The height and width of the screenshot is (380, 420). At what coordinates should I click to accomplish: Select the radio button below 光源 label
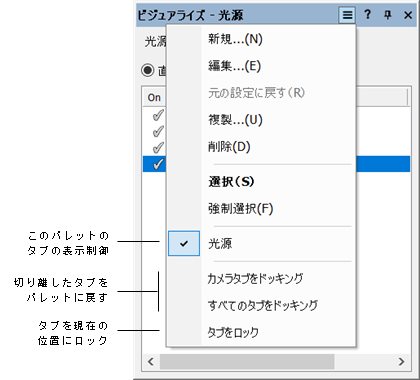click(x=148, y=70)
